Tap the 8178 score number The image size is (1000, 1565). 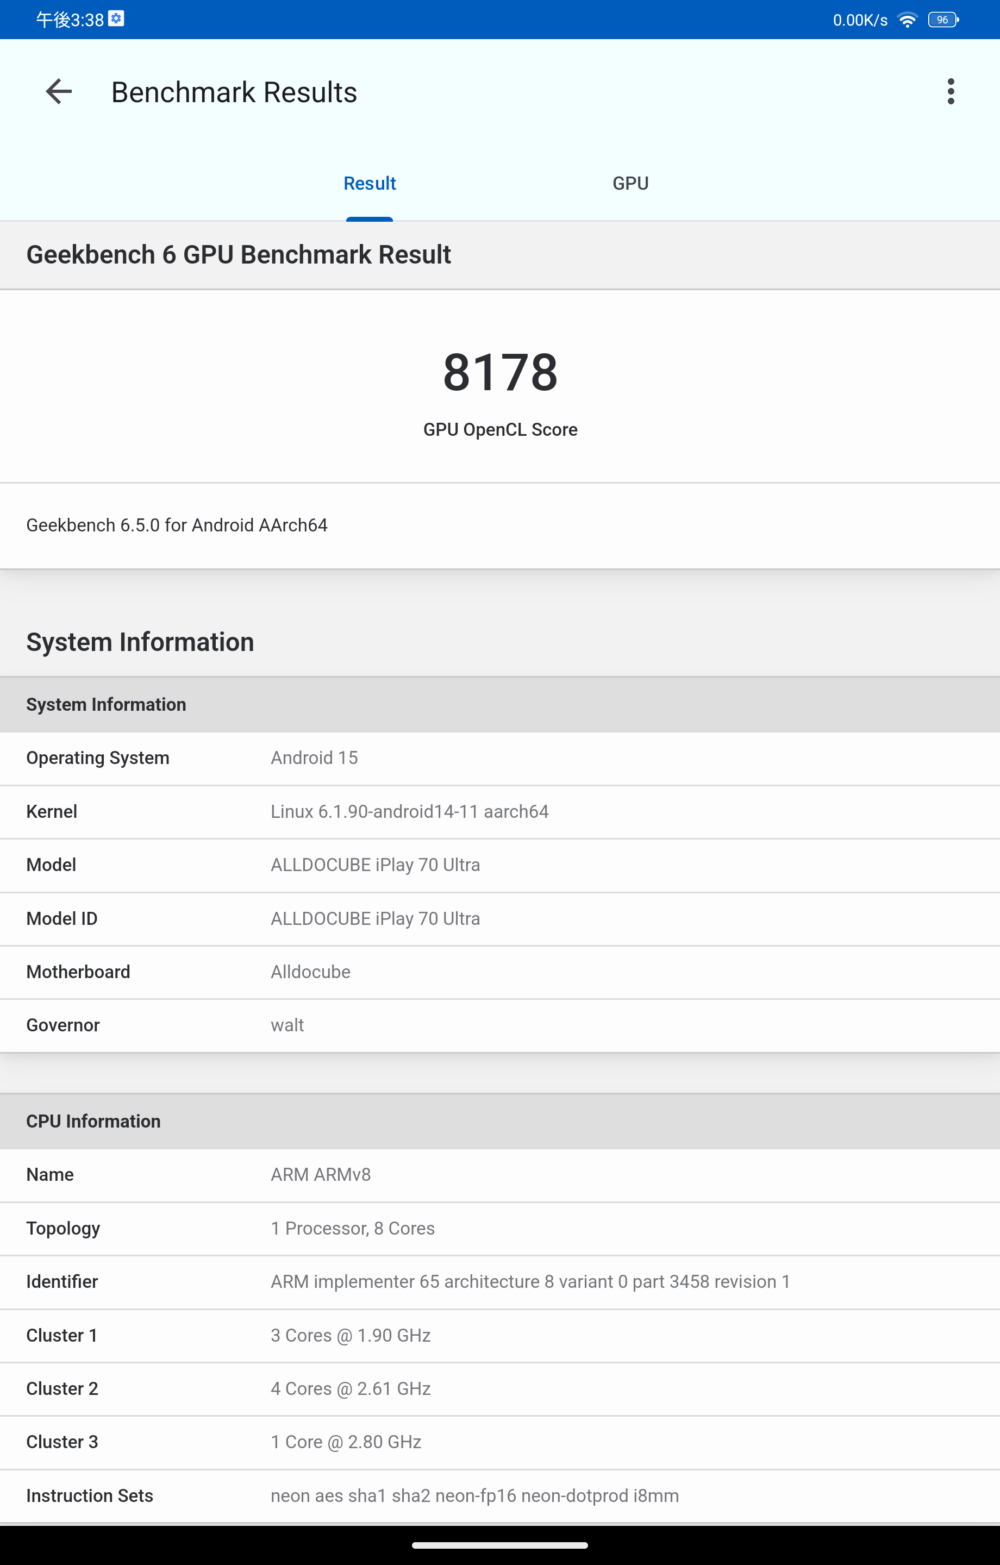(500, 373)
